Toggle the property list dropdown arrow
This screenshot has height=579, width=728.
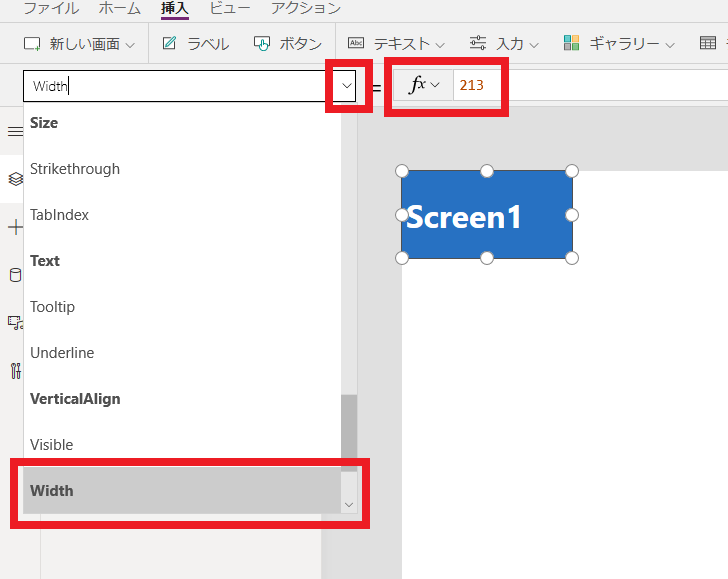coord(346,86)
